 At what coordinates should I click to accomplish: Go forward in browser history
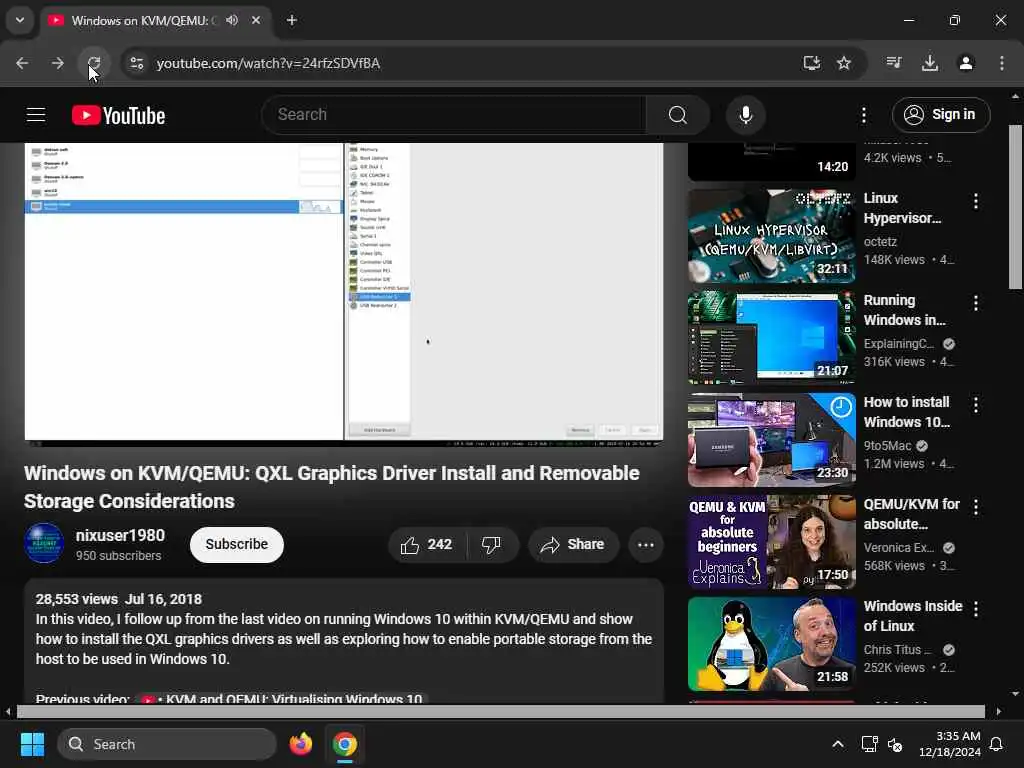(58, 63)
